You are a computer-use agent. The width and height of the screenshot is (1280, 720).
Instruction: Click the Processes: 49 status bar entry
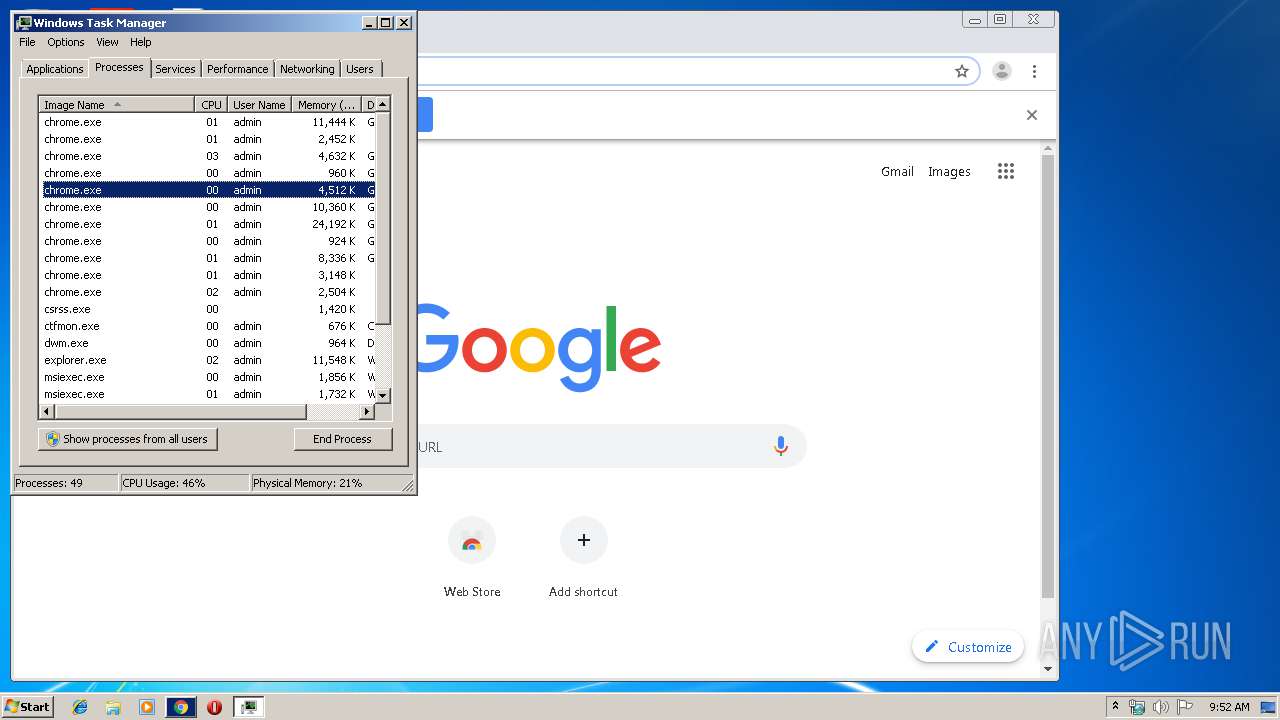(65, 483)
